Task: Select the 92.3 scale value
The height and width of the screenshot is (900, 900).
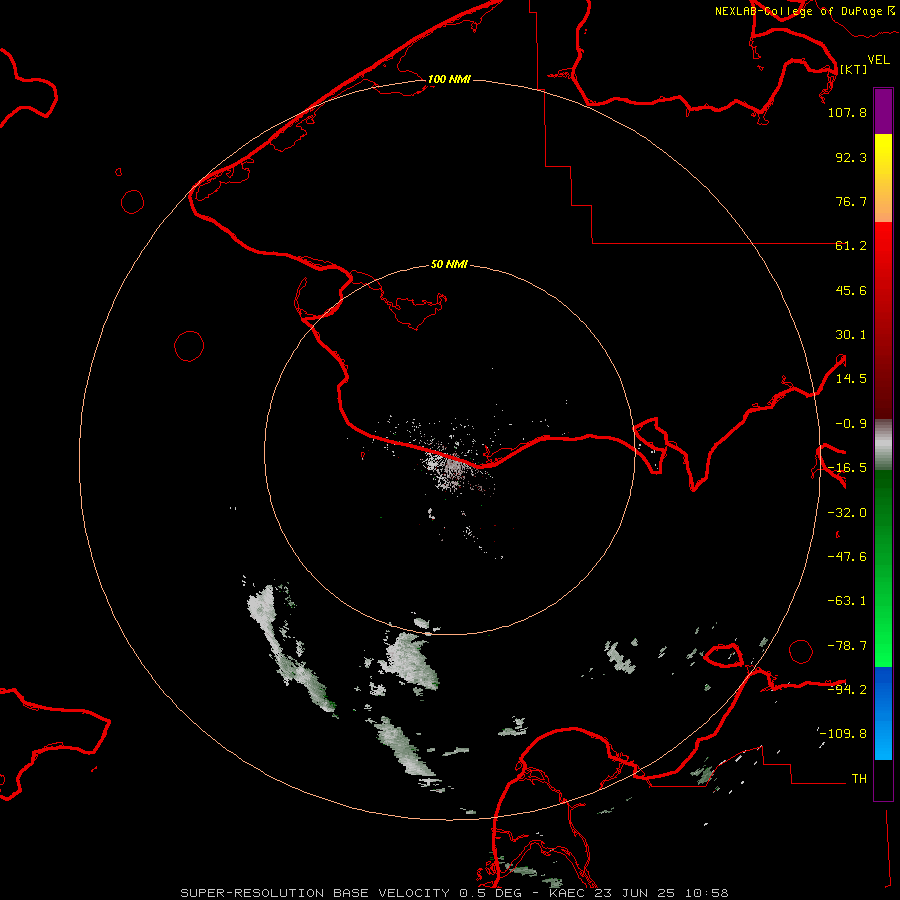Action: point(851,157)
